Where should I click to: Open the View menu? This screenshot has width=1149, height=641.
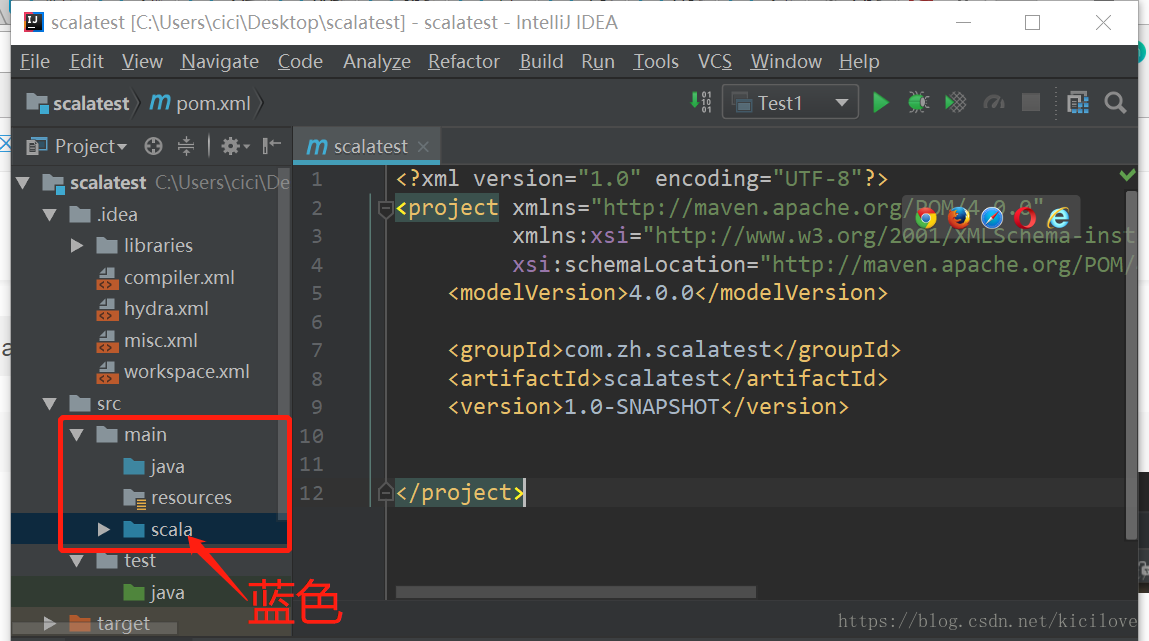[x=142, y=62]
